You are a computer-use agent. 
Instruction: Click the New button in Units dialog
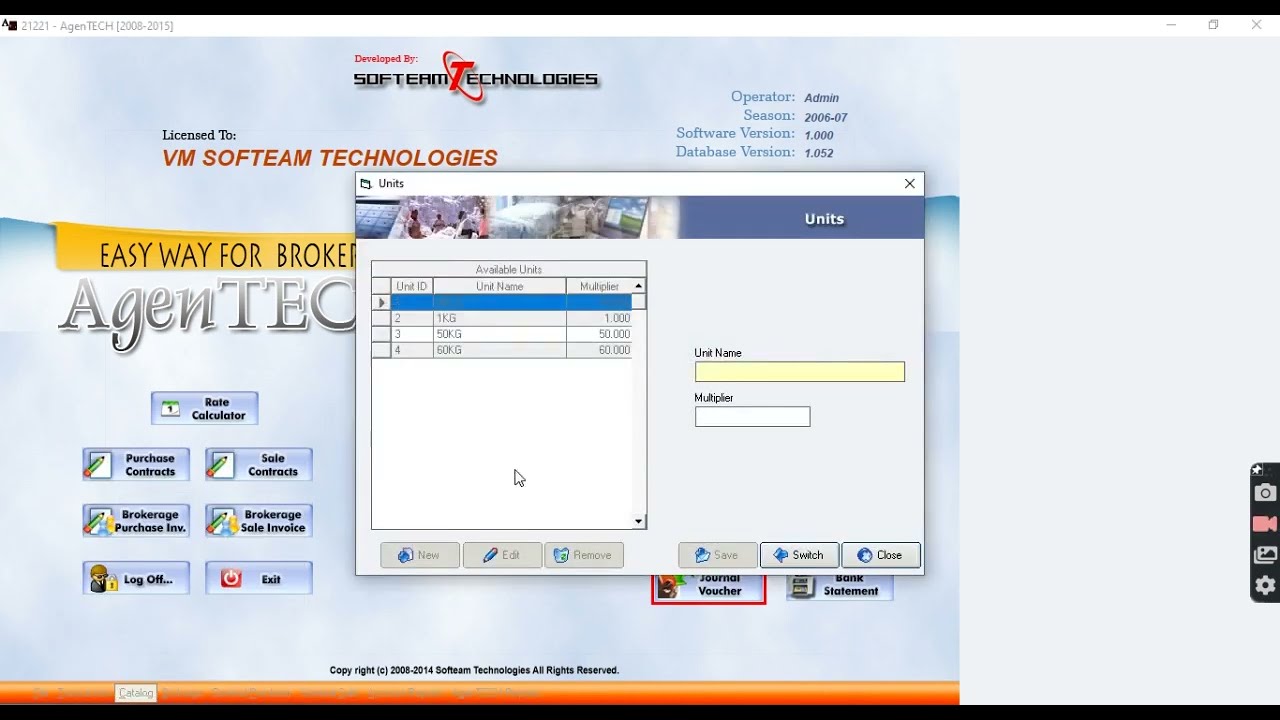click(x=420, y=555)
